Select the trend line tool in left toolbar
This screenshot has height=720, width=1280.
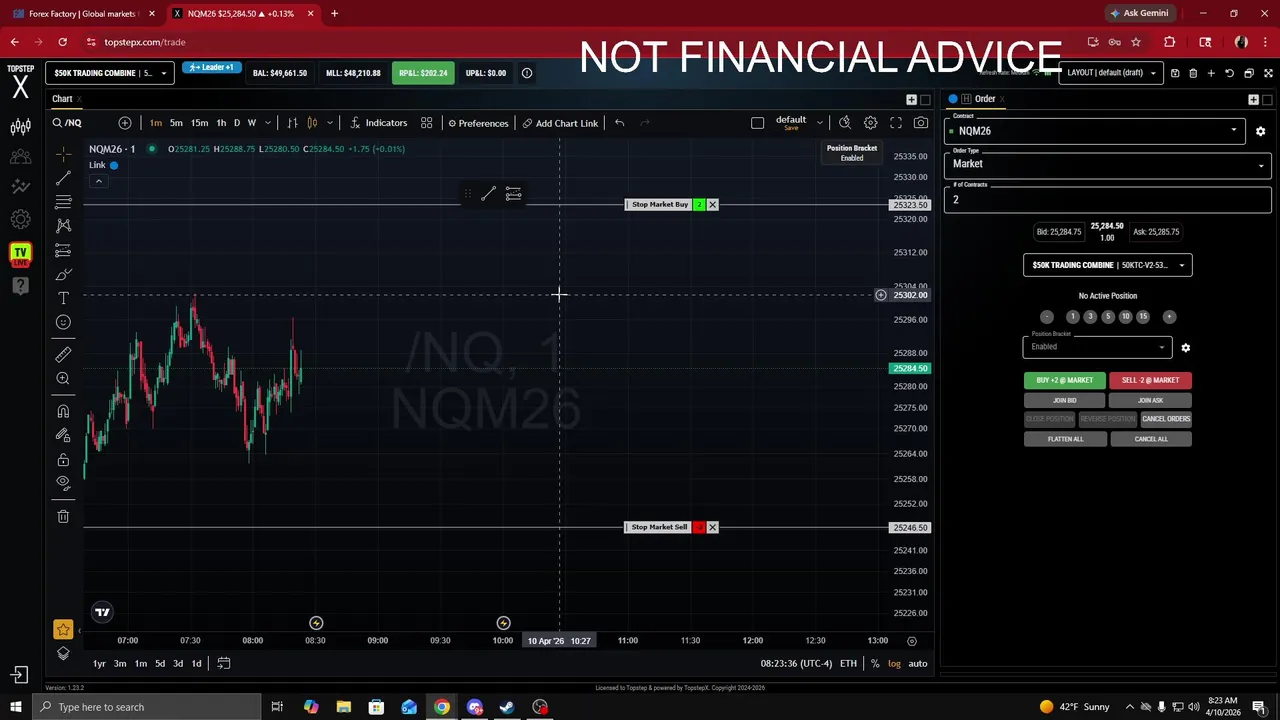pos(63,178)
